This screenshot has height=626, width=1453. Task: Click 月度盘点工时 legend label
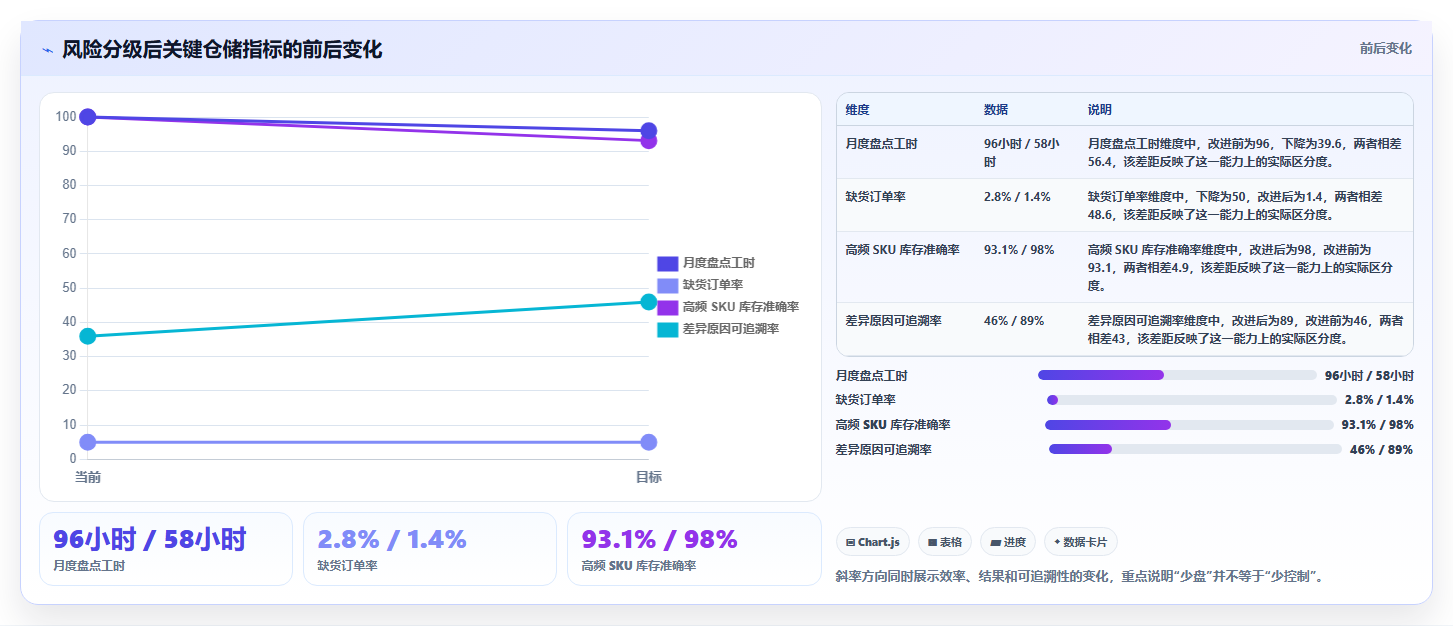tap(718, 263)
